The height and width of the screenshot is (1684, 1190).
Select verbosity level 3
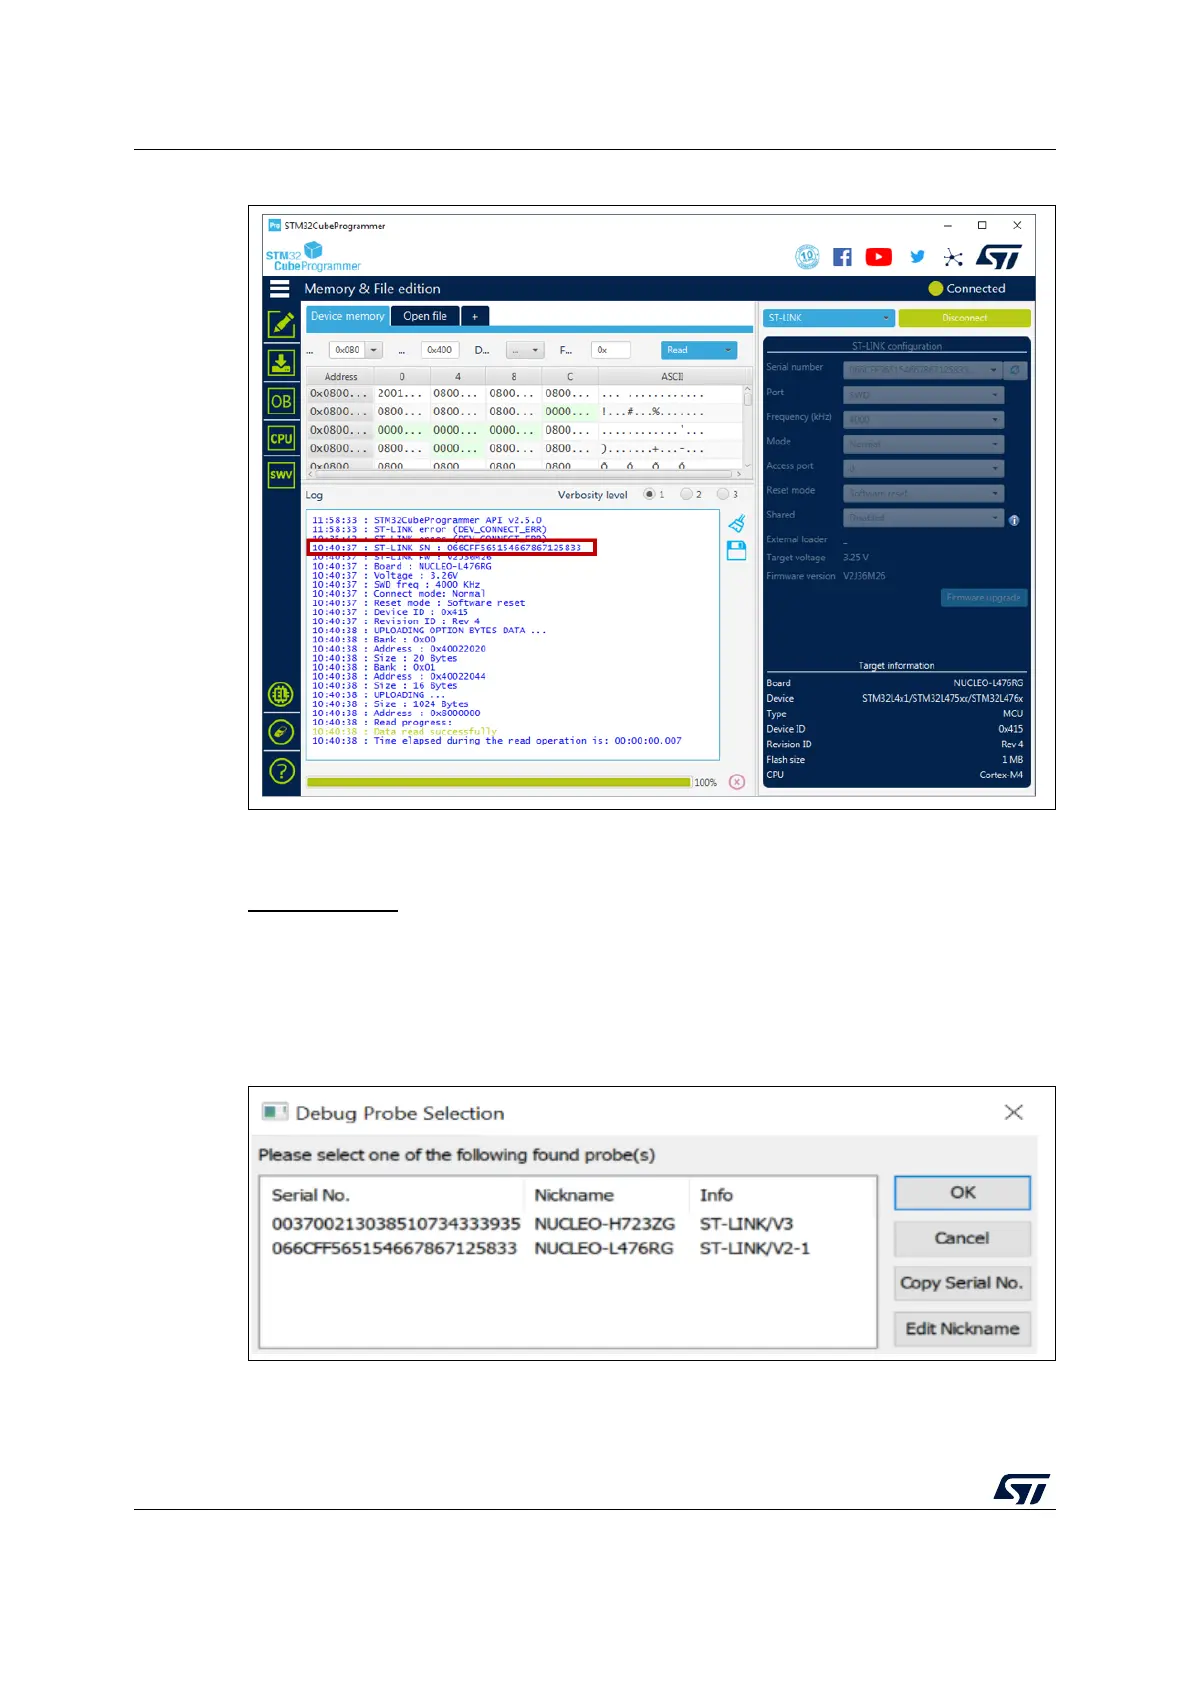click(x=723, y=494)
